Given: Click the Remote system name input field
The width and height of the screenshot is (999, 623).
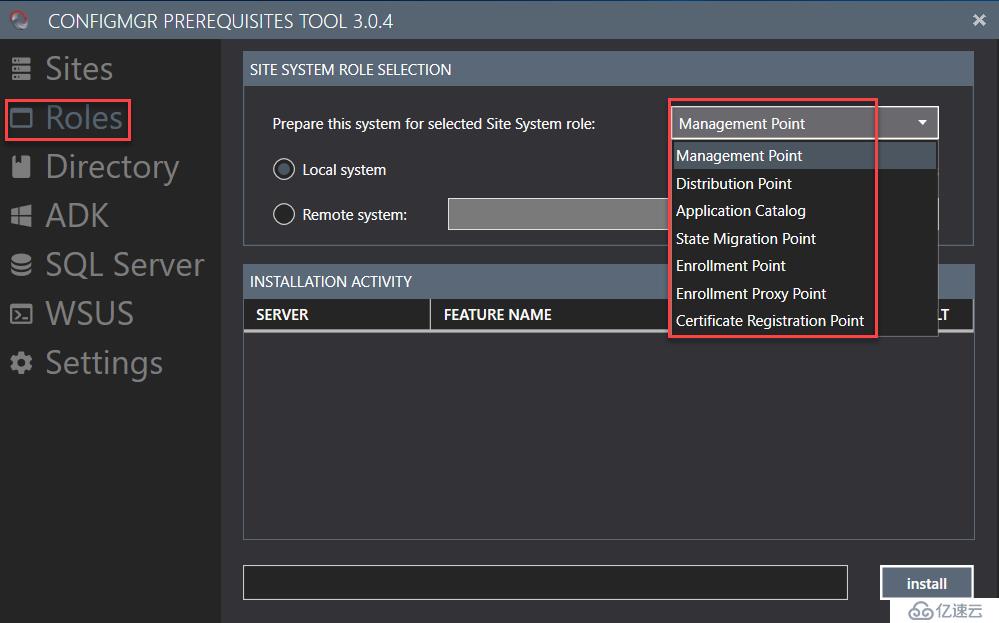Looking at the screenshot, I should tap(558, 214).
